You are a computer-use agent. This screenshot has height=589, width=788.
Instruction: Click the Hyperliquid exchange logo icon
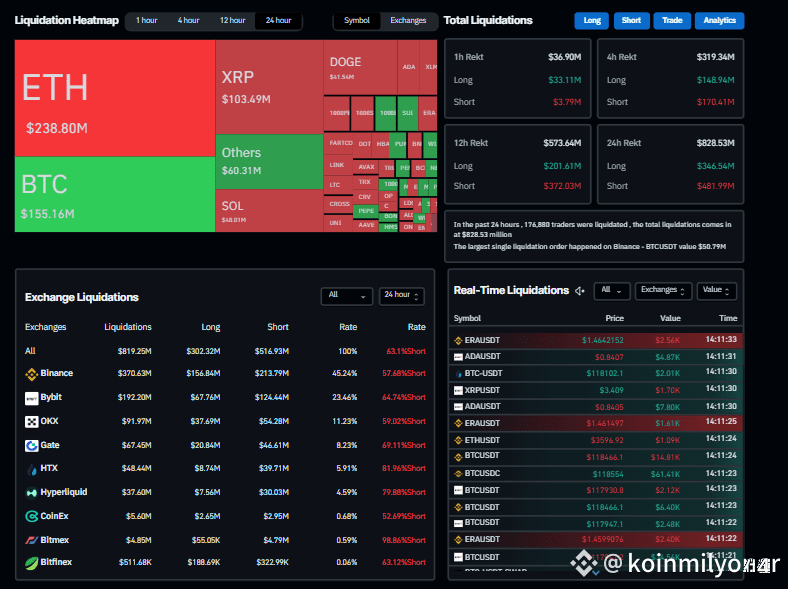[x=32, y=493]
